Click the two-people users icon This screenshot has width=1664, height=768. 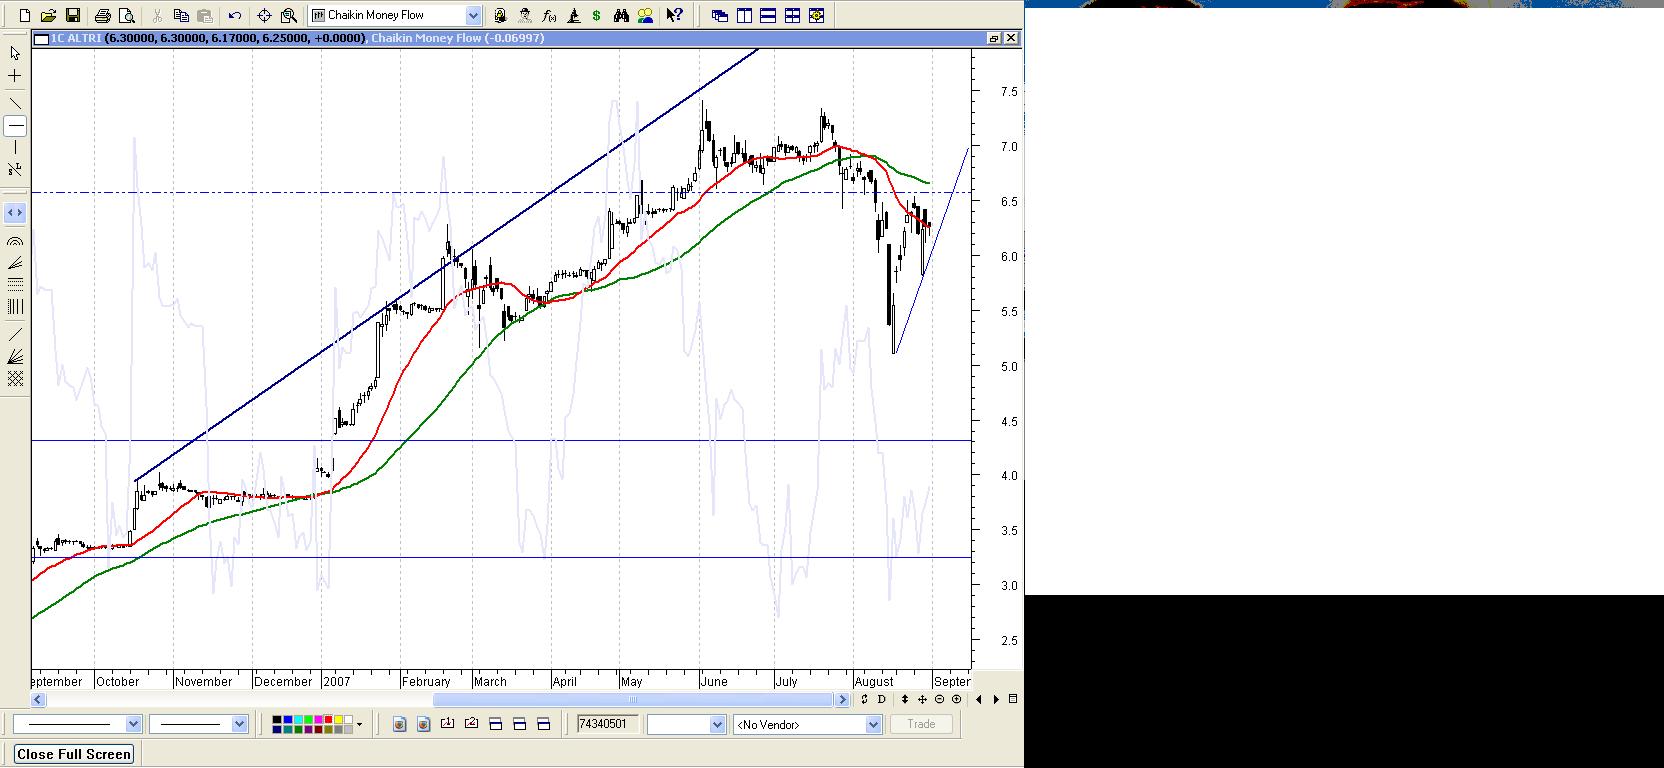645,15
